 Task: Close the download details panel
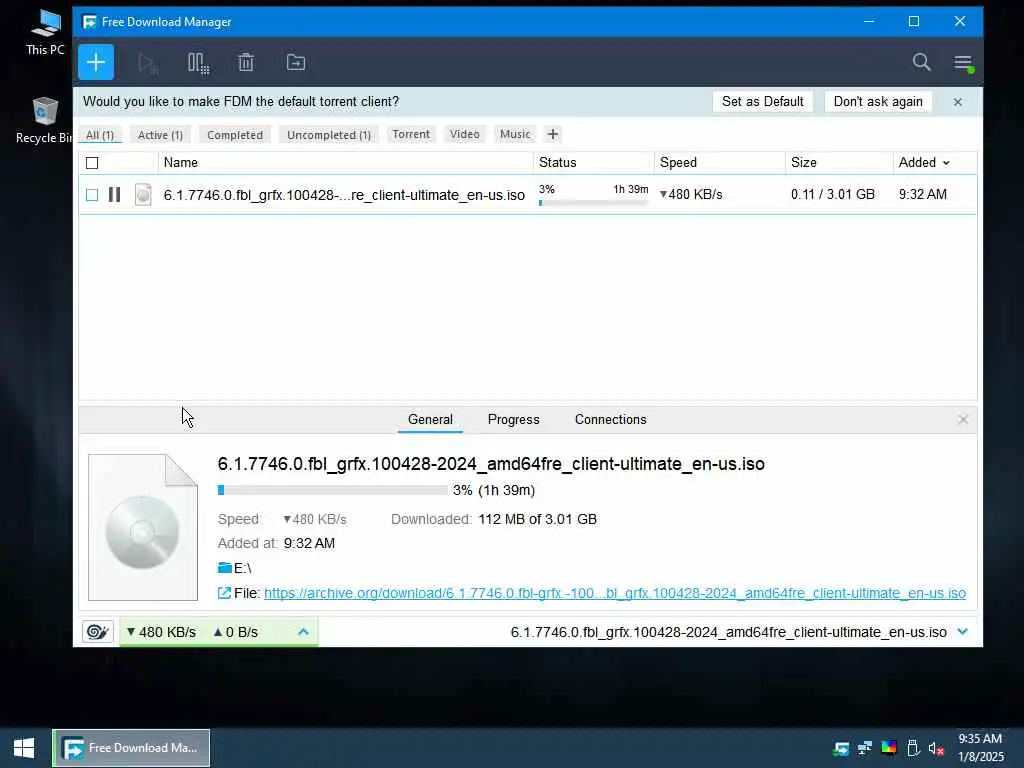point(963,419)
